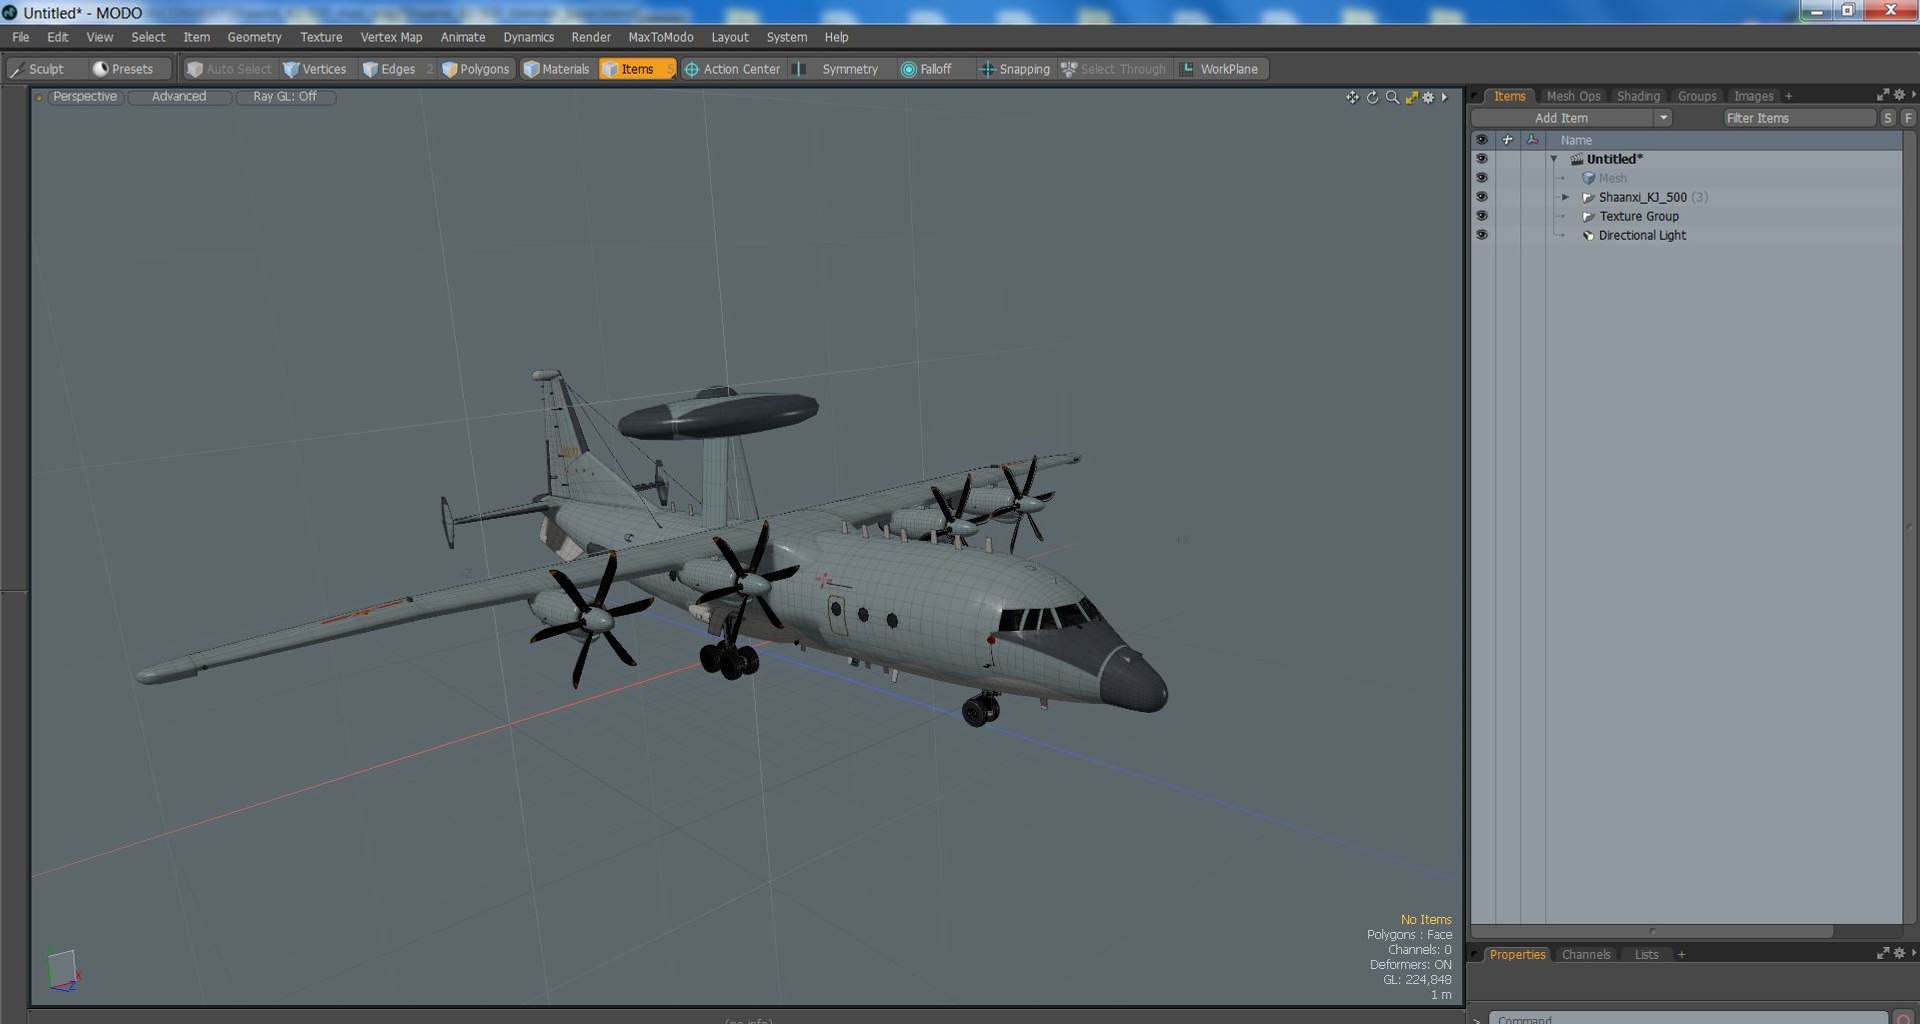Click the Filter Items search field
The width and height of the screenshot is (1920, 1024).
coord(1799,118)
